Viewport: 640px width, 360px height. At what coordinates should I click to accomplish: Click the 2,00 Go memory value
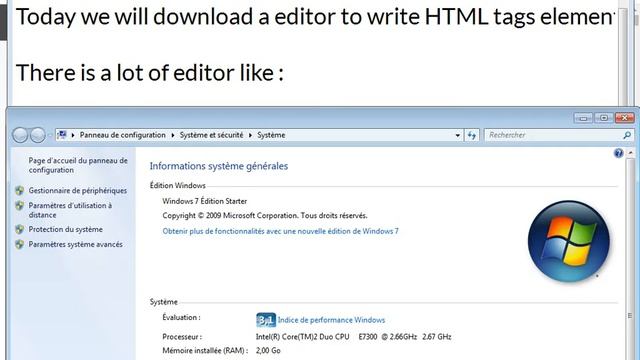click(268, 351)
